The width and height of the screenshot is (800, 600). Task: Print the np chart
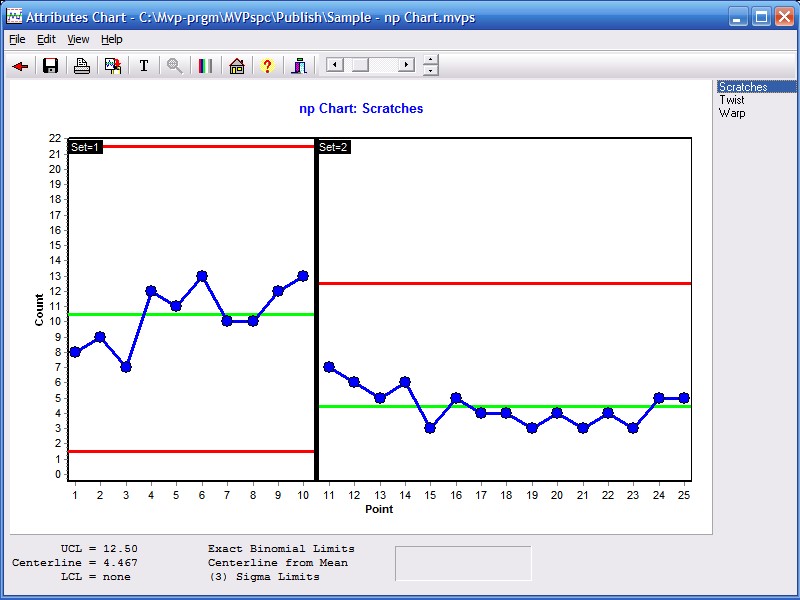coord(82,66)
